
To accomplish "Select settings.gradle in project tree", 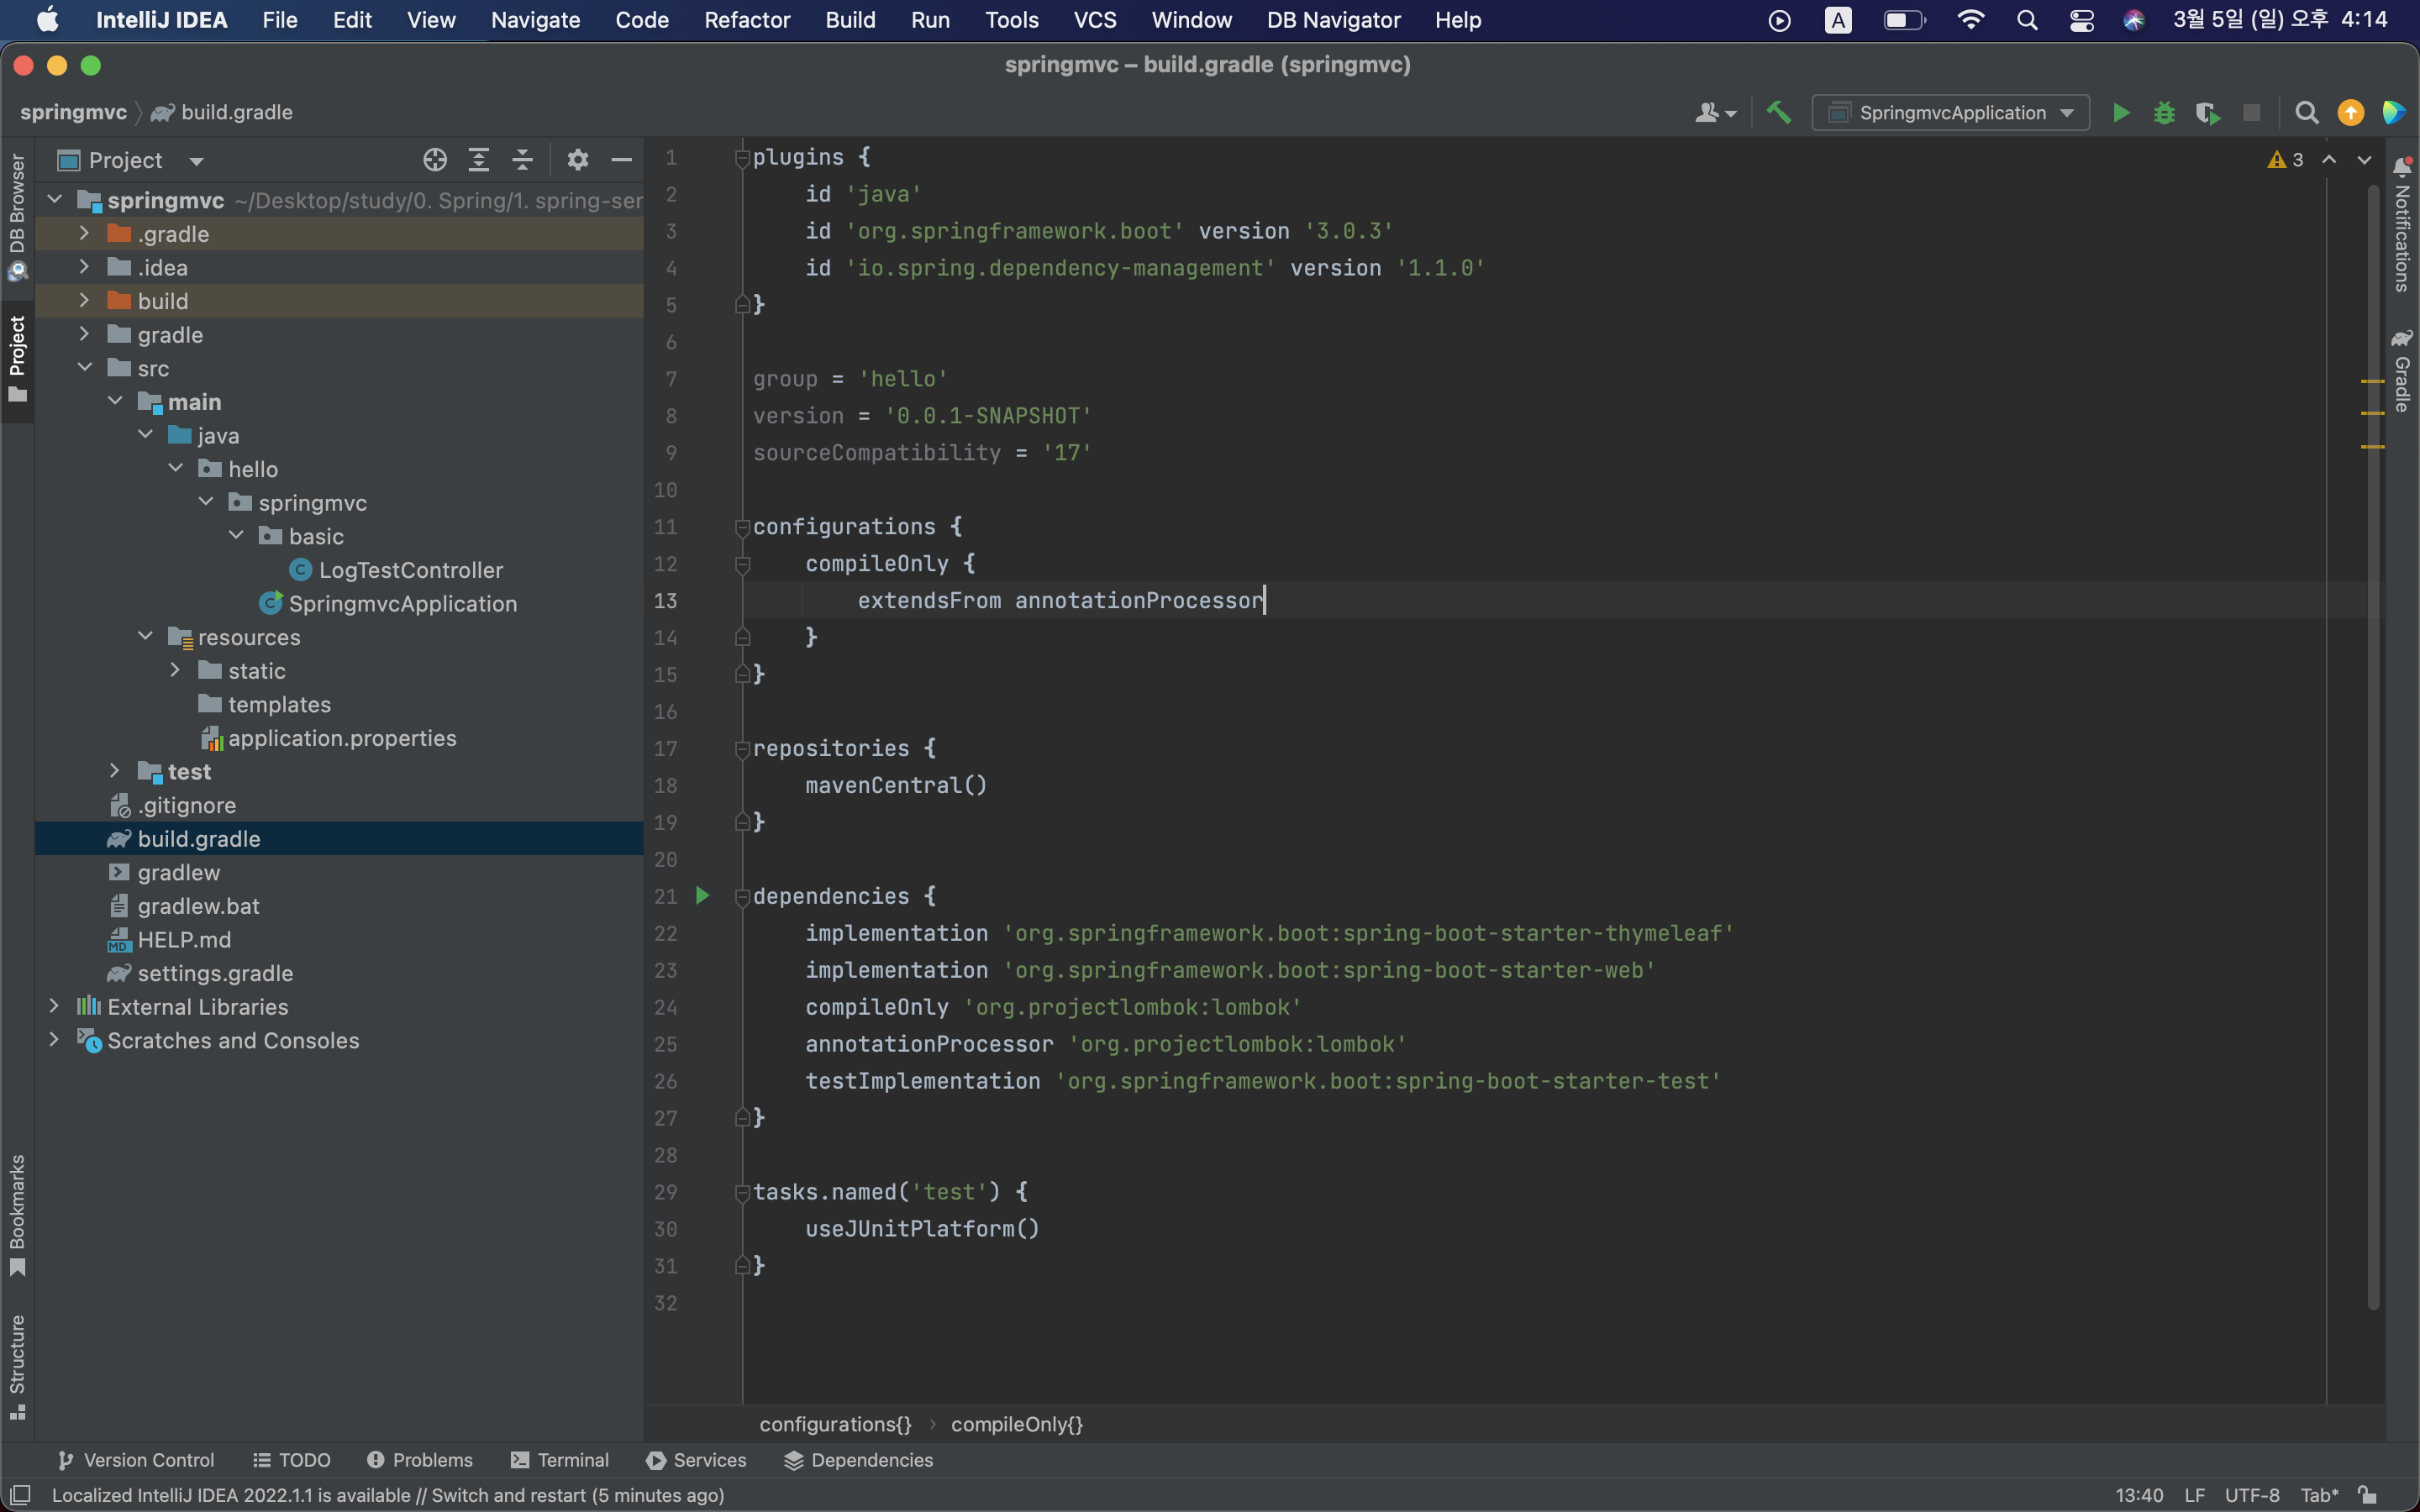I will click(x=215, y=973).
